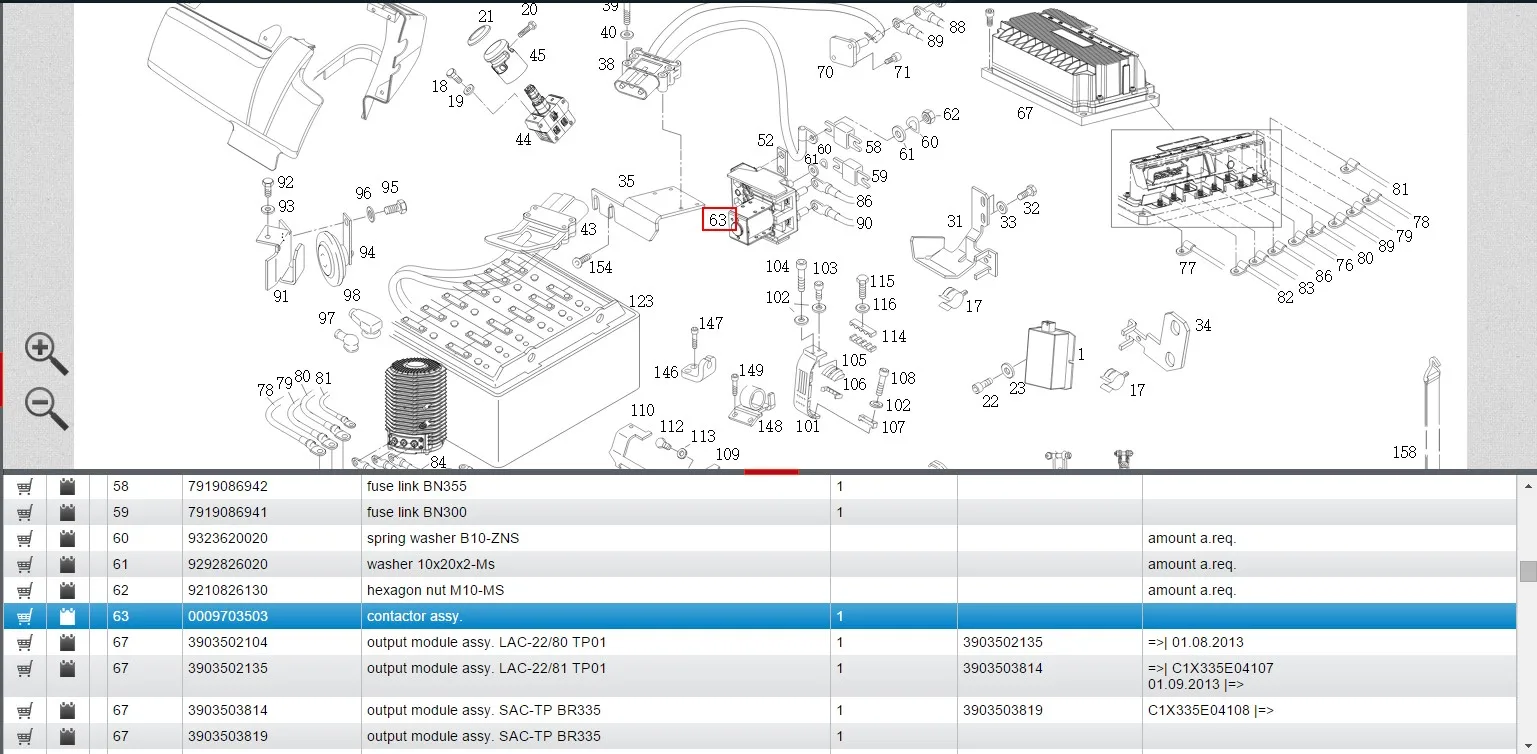Click remark 'C1X335E04108 |=>'

(x=1211, y=710)
